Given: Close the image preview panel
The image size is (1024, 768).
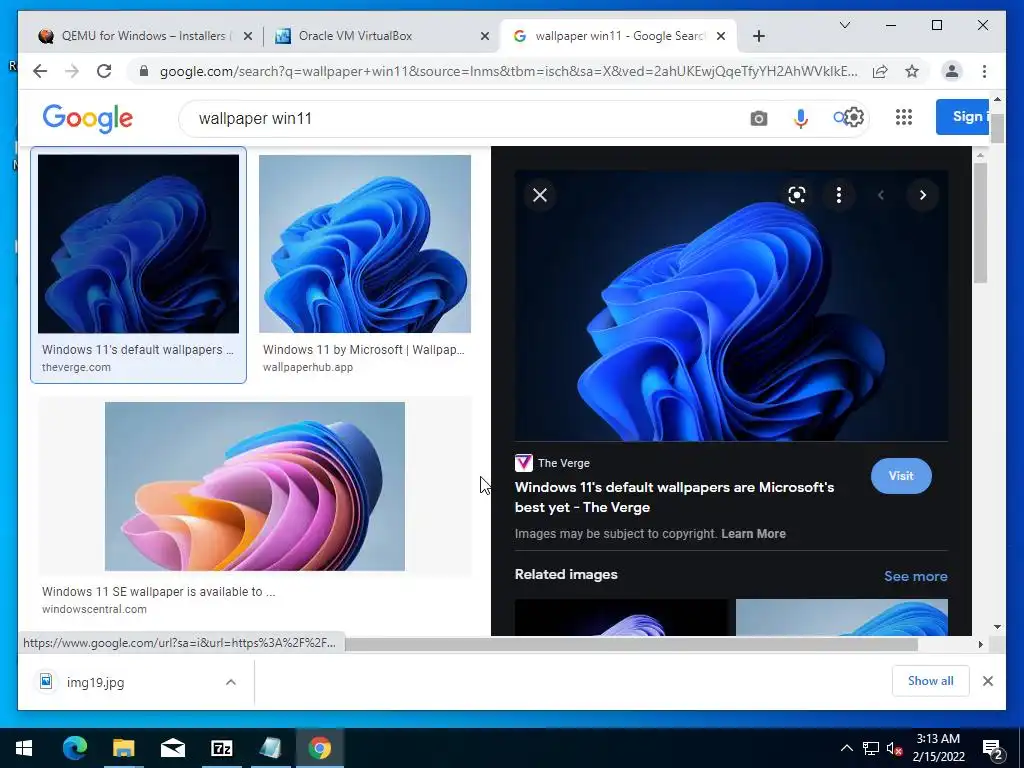Looking at the screenshot, I should pyautogui.click(x=539, y=195).
